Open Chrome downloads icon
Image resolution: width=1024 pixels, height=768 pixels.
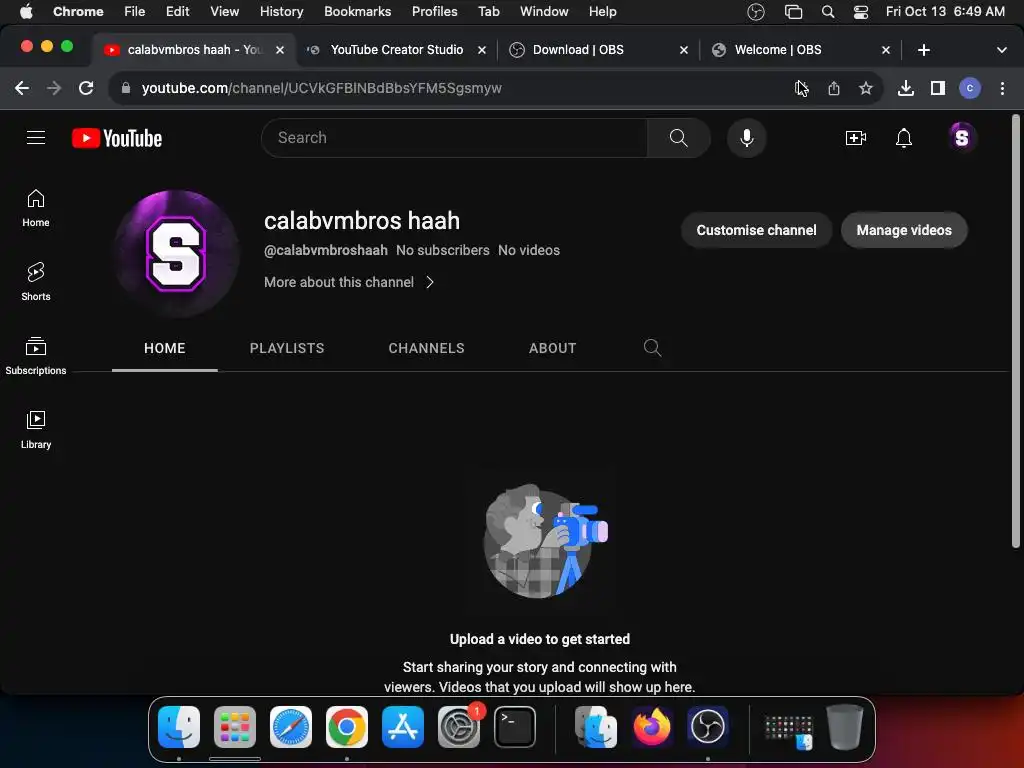(906, 88)
